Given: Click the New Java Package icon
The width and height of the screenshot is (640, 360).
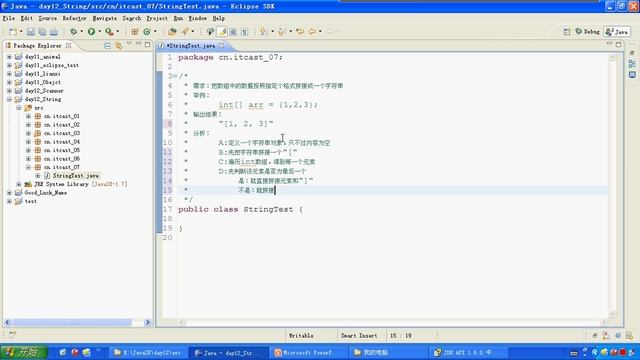Looking at the screenshot, I should pyautogui.click(x=134, y=31).
